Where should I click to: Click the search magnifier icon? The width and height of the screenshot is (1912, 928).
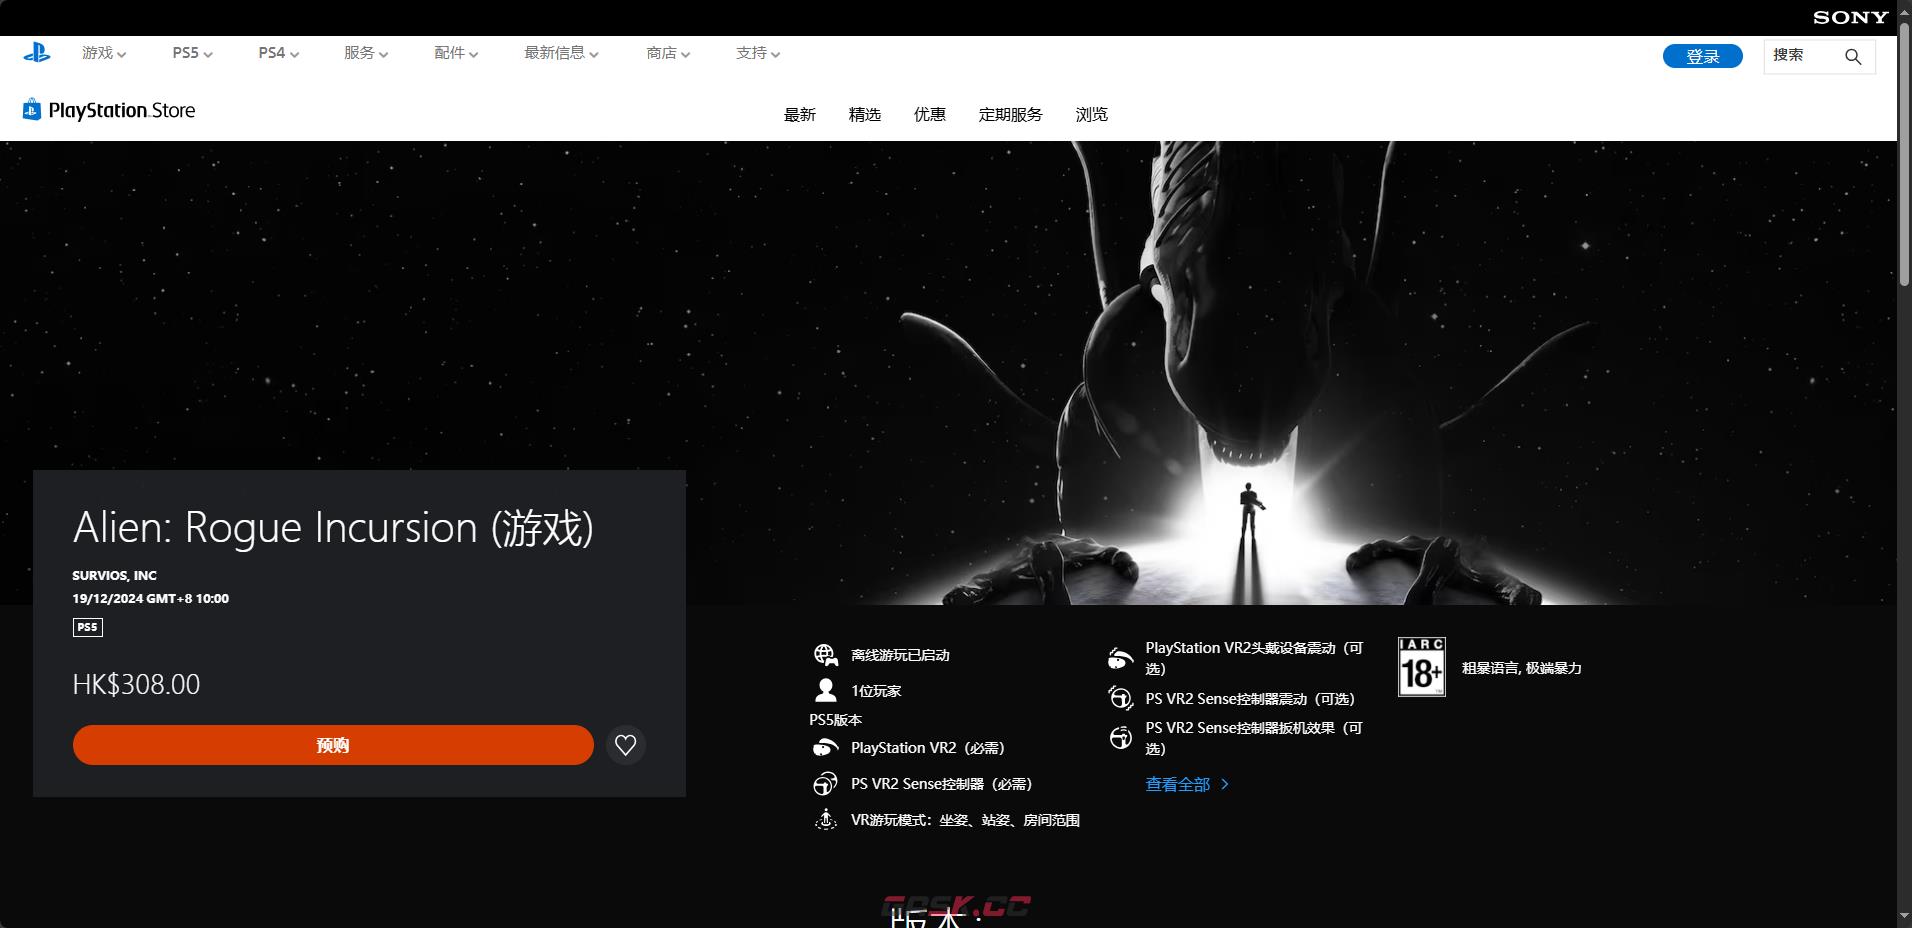click(1852, 57)
